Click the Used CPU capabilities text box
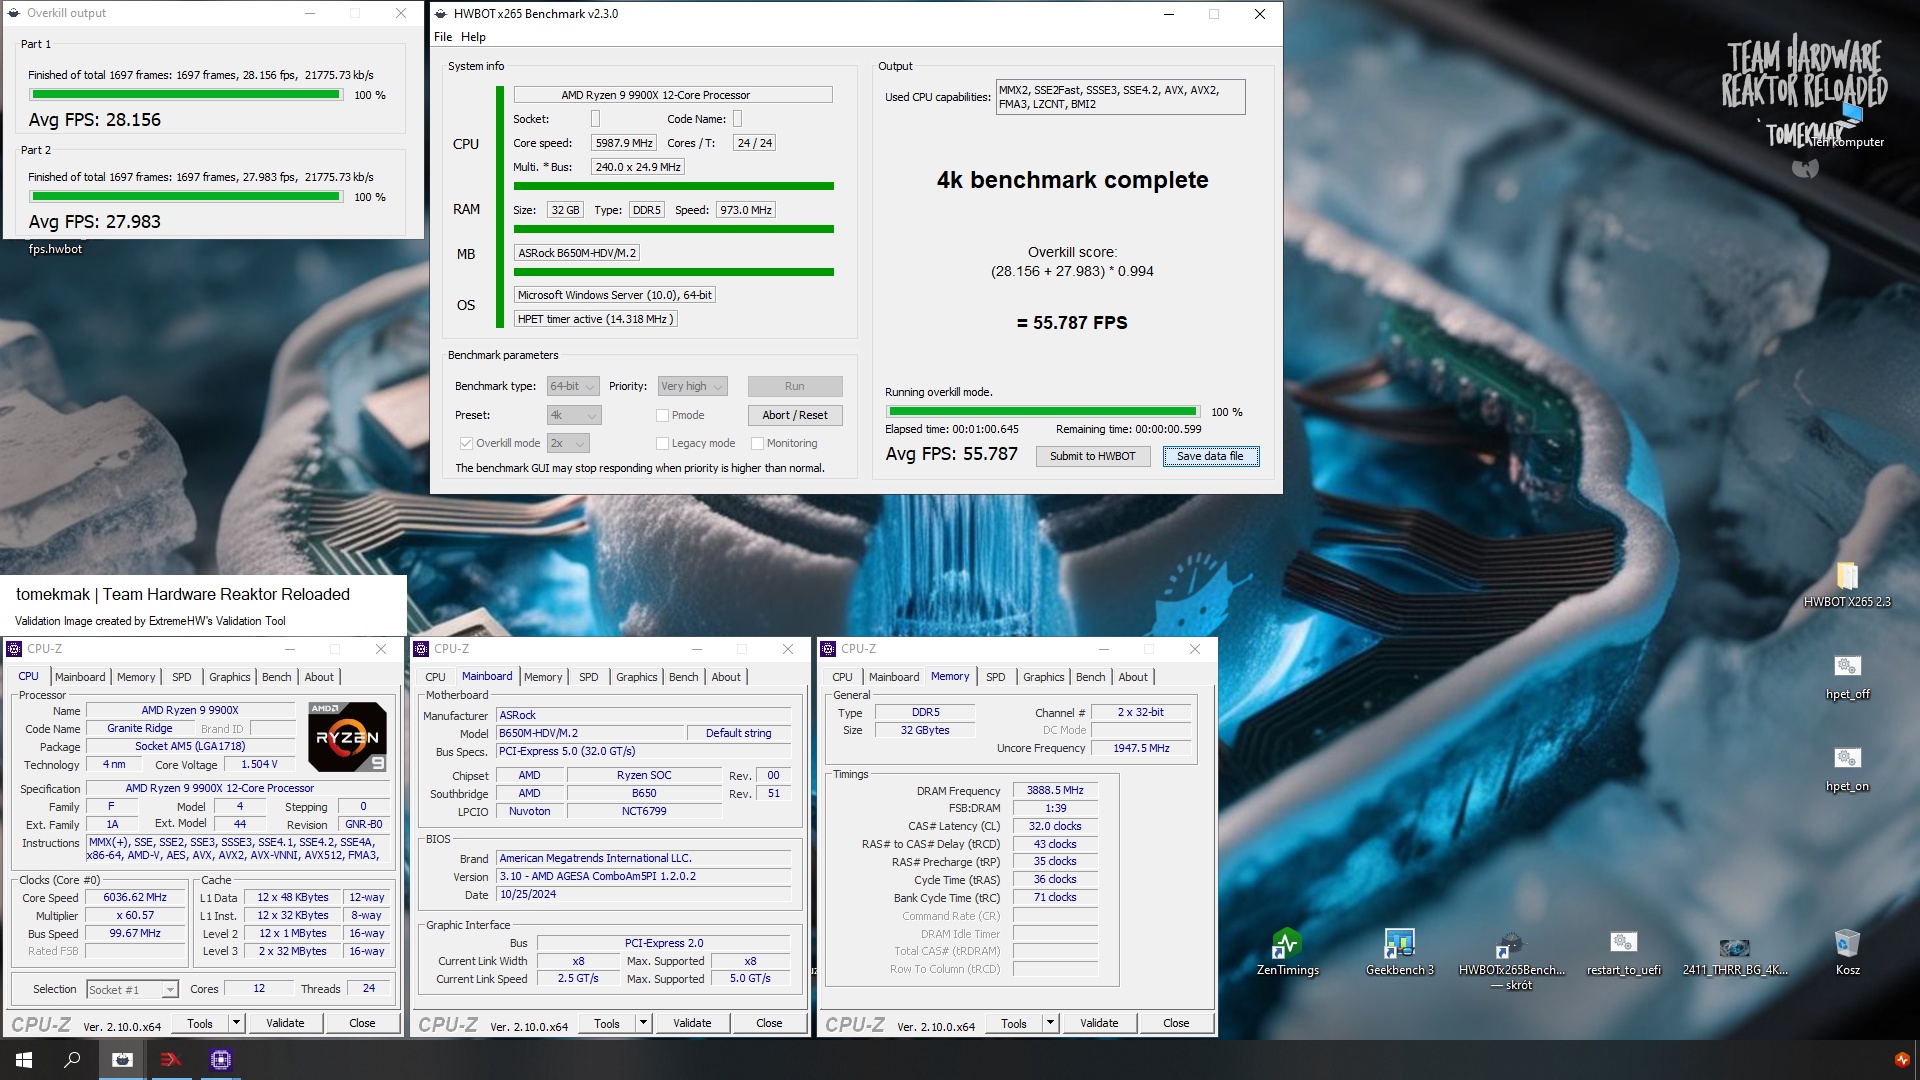This screenshot has height=1080, width=1920. [x=1121, y=97]
